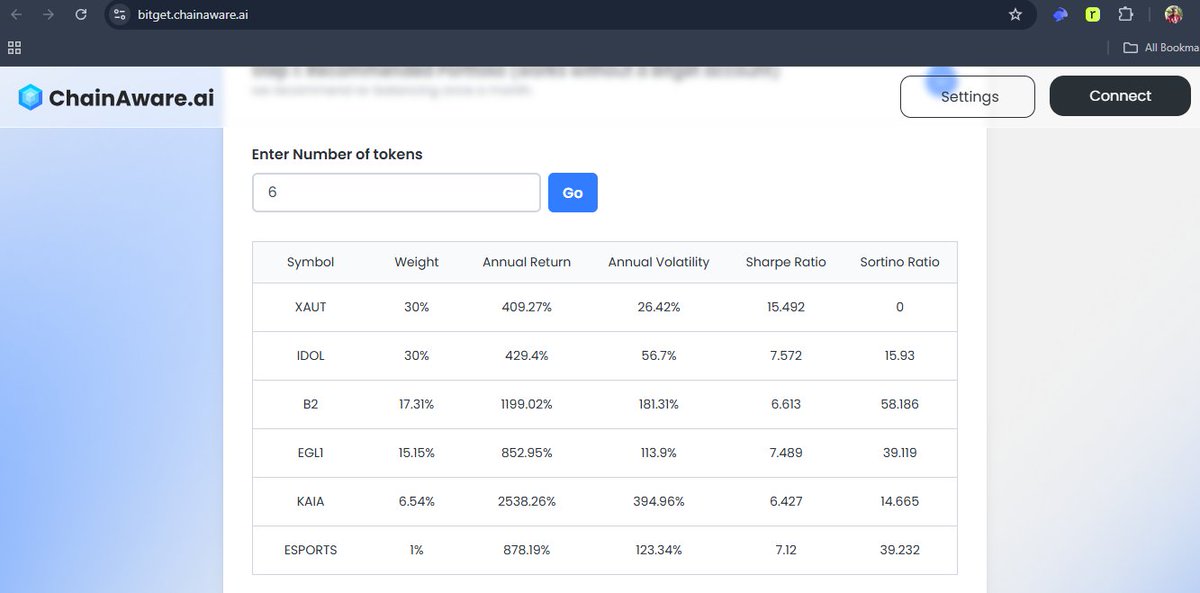
Task: Open the All Bookmarks folder
Action: tap(1160, 47)
